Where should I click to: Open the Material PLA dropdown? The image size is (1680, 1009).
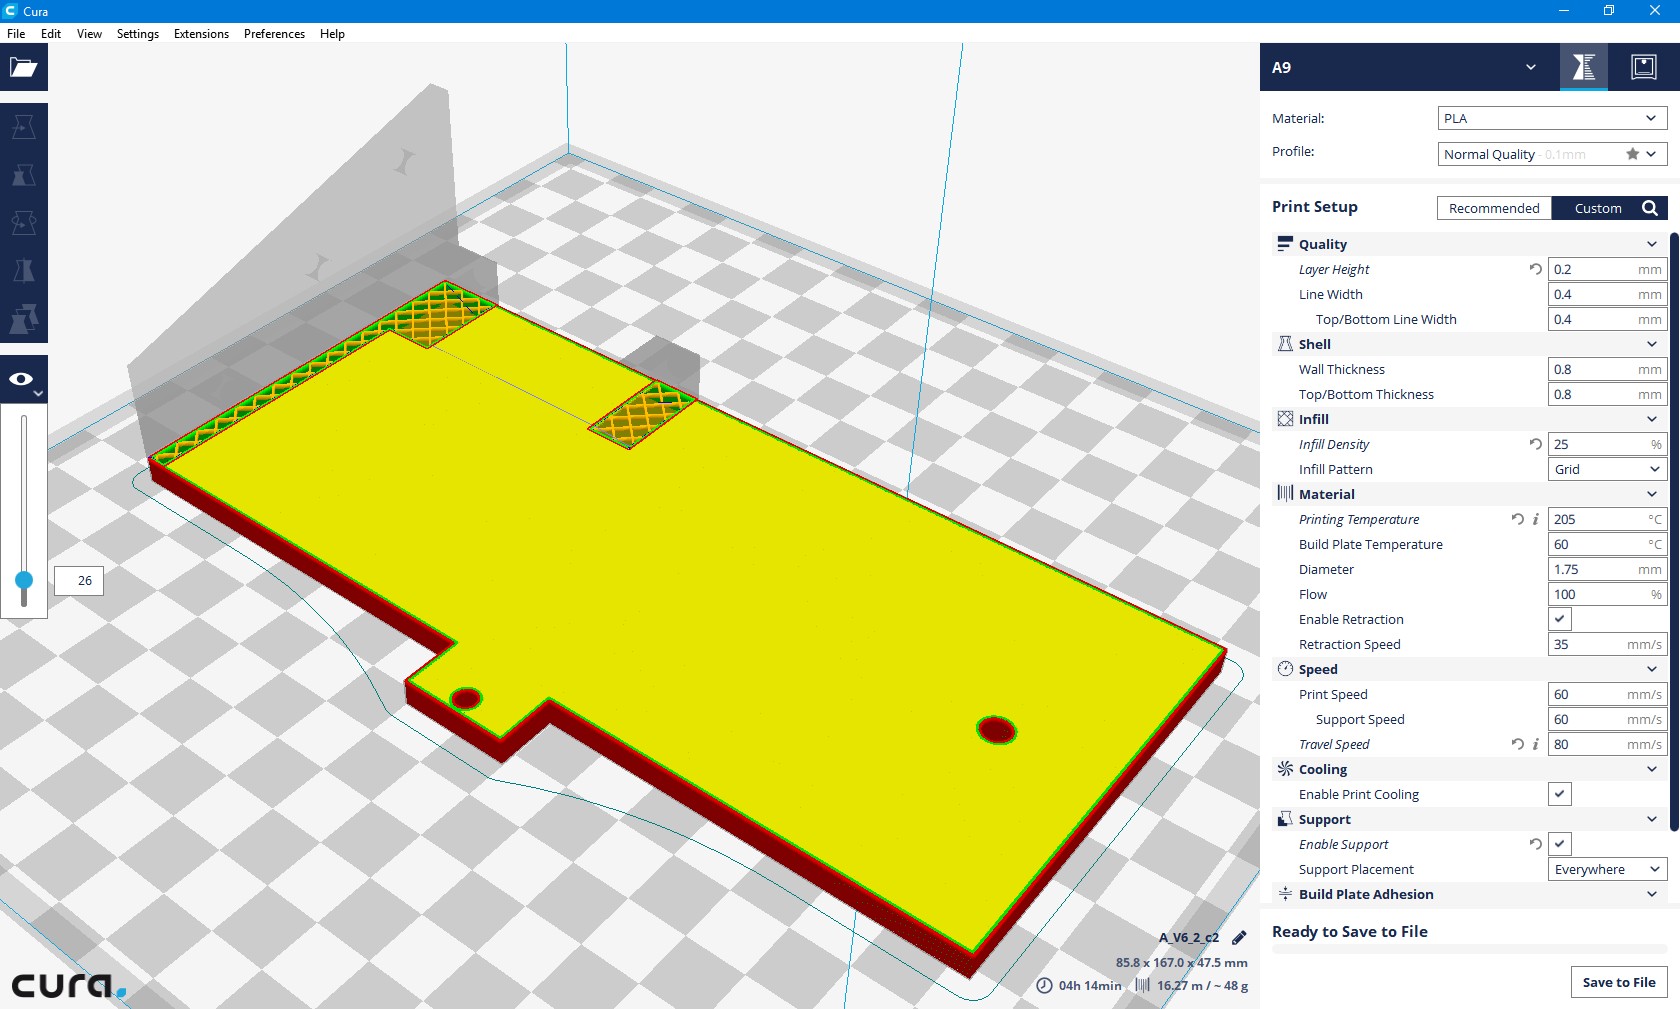click(1552, 118)
